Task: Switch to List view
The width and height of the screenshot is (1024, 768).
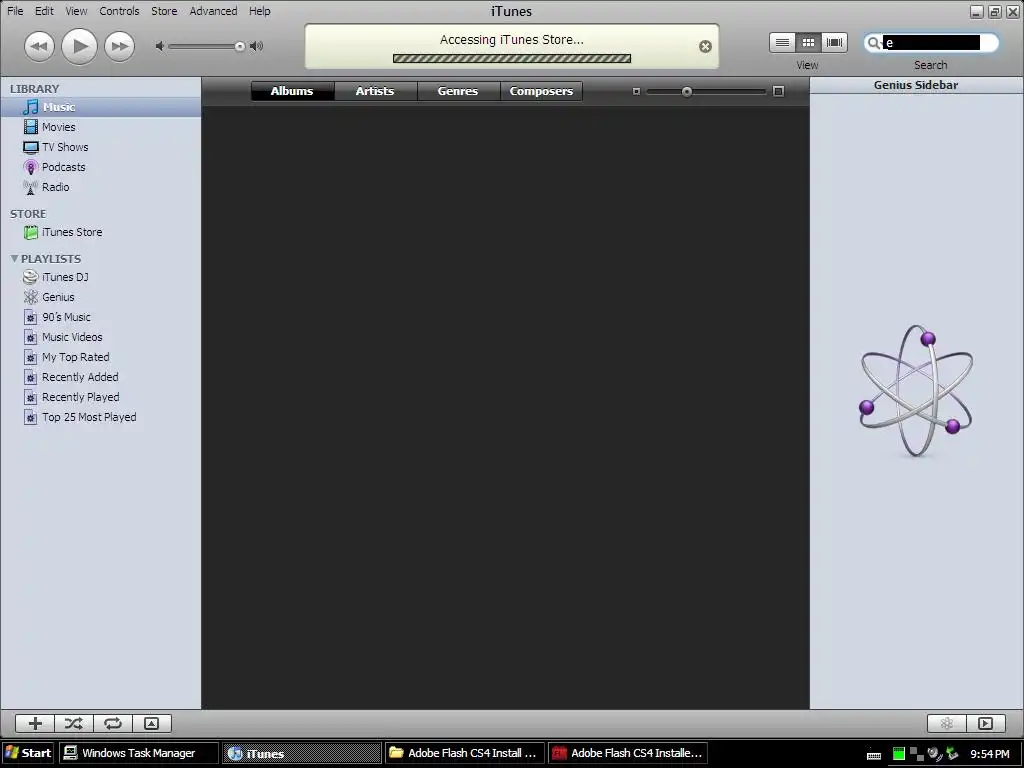Action: pos(782,42)
